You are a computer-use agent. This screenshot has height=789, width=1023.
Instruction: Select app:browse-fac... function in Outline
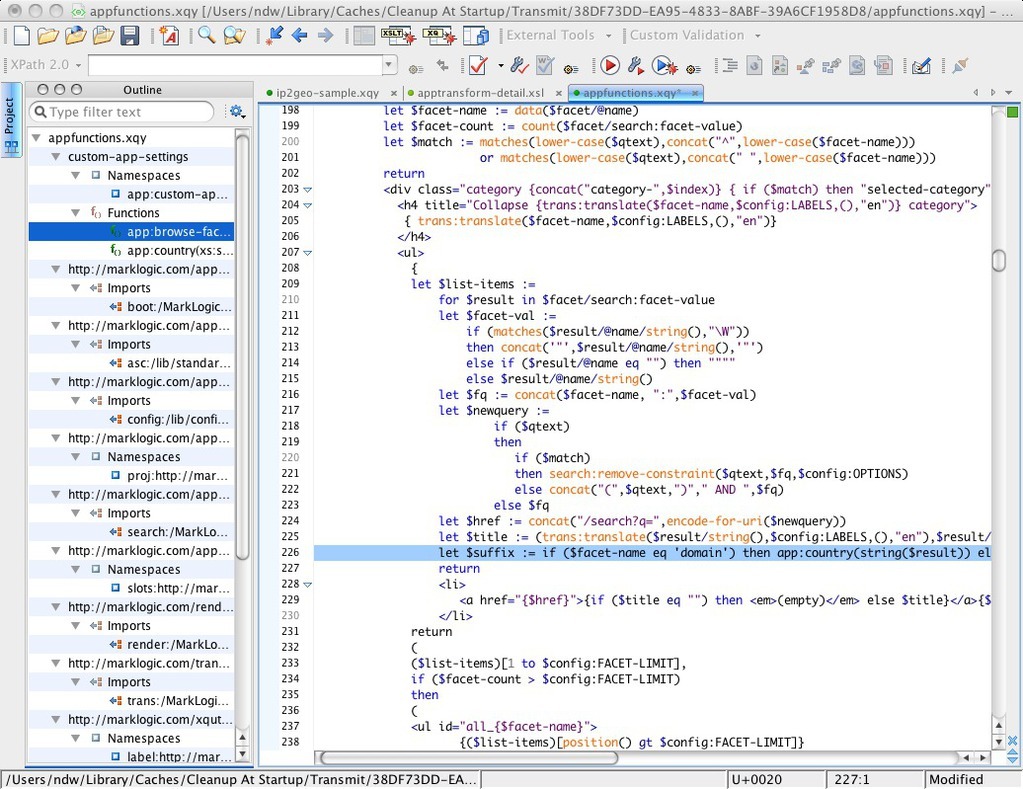[131, 232]
